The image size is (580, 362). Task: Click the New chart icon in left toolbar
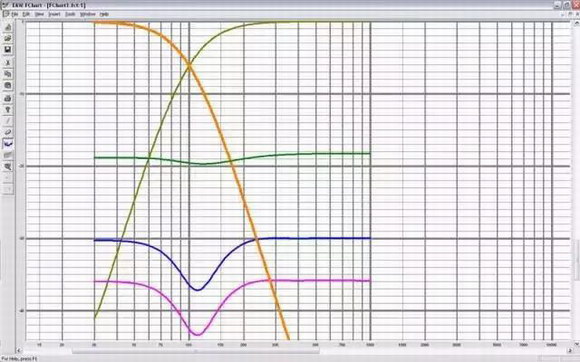tap(8, 27)
